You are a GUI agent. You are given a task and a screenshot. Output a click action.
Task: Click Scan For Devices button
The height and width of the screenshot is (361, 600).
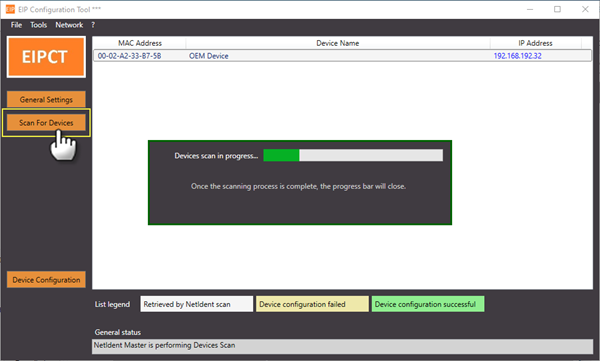(46, 123)
